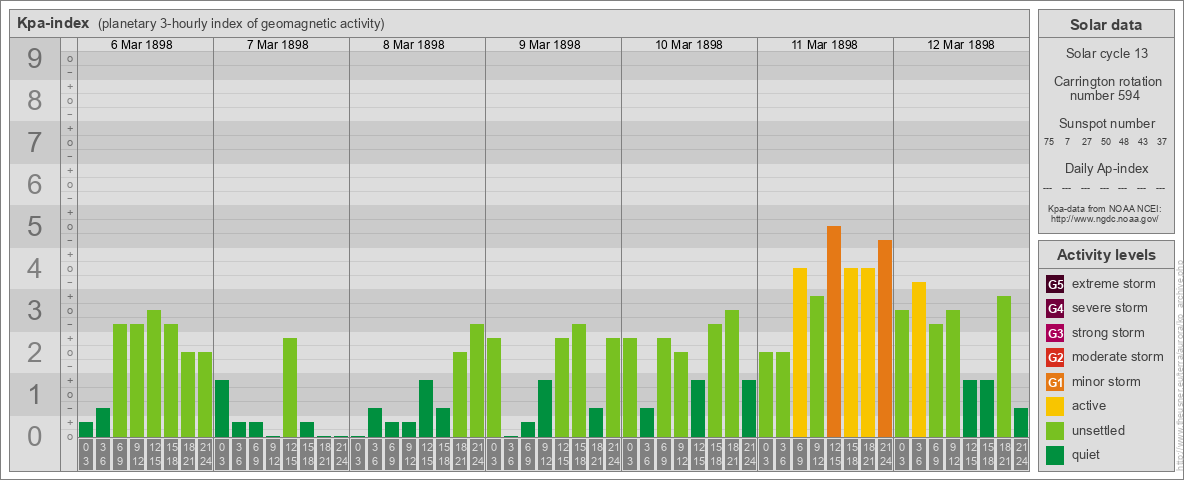Click the green 9-12 bar on 11 Mar
This screenshot has height=480, width=1184.
[x=817, y=366]
